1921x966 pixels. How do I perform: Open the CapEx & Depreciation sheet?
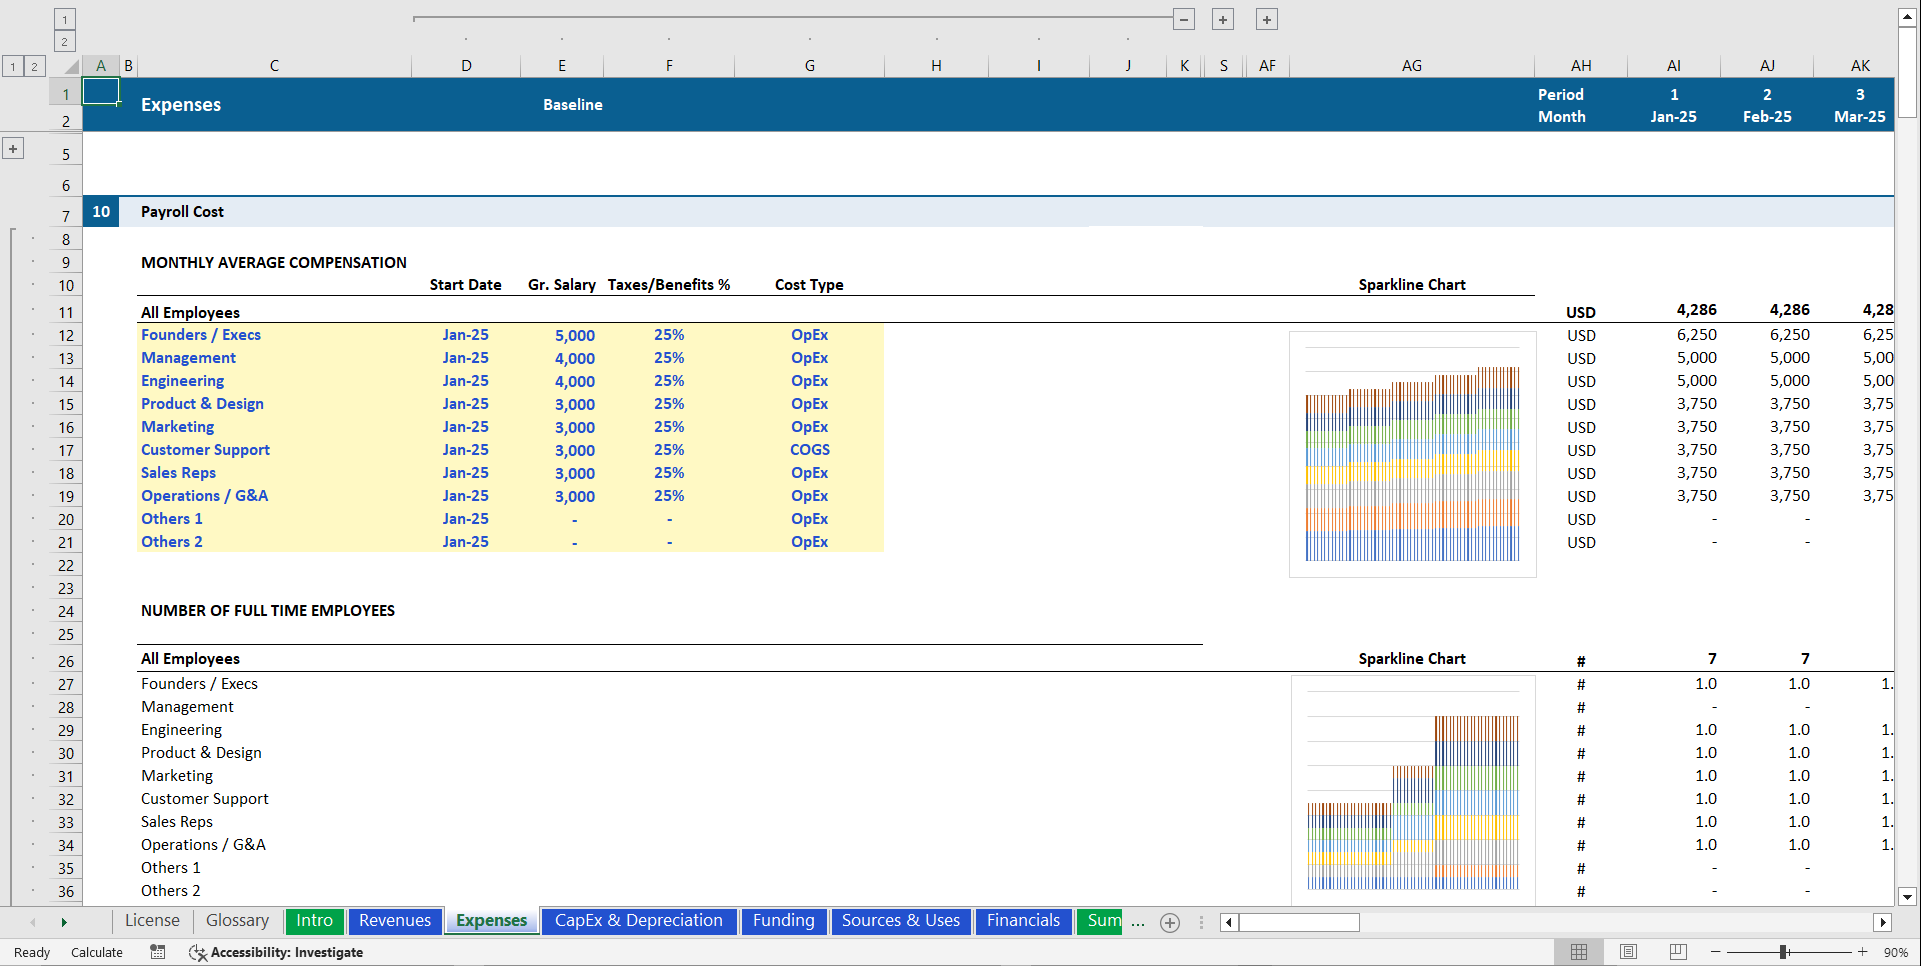point(639,921)
